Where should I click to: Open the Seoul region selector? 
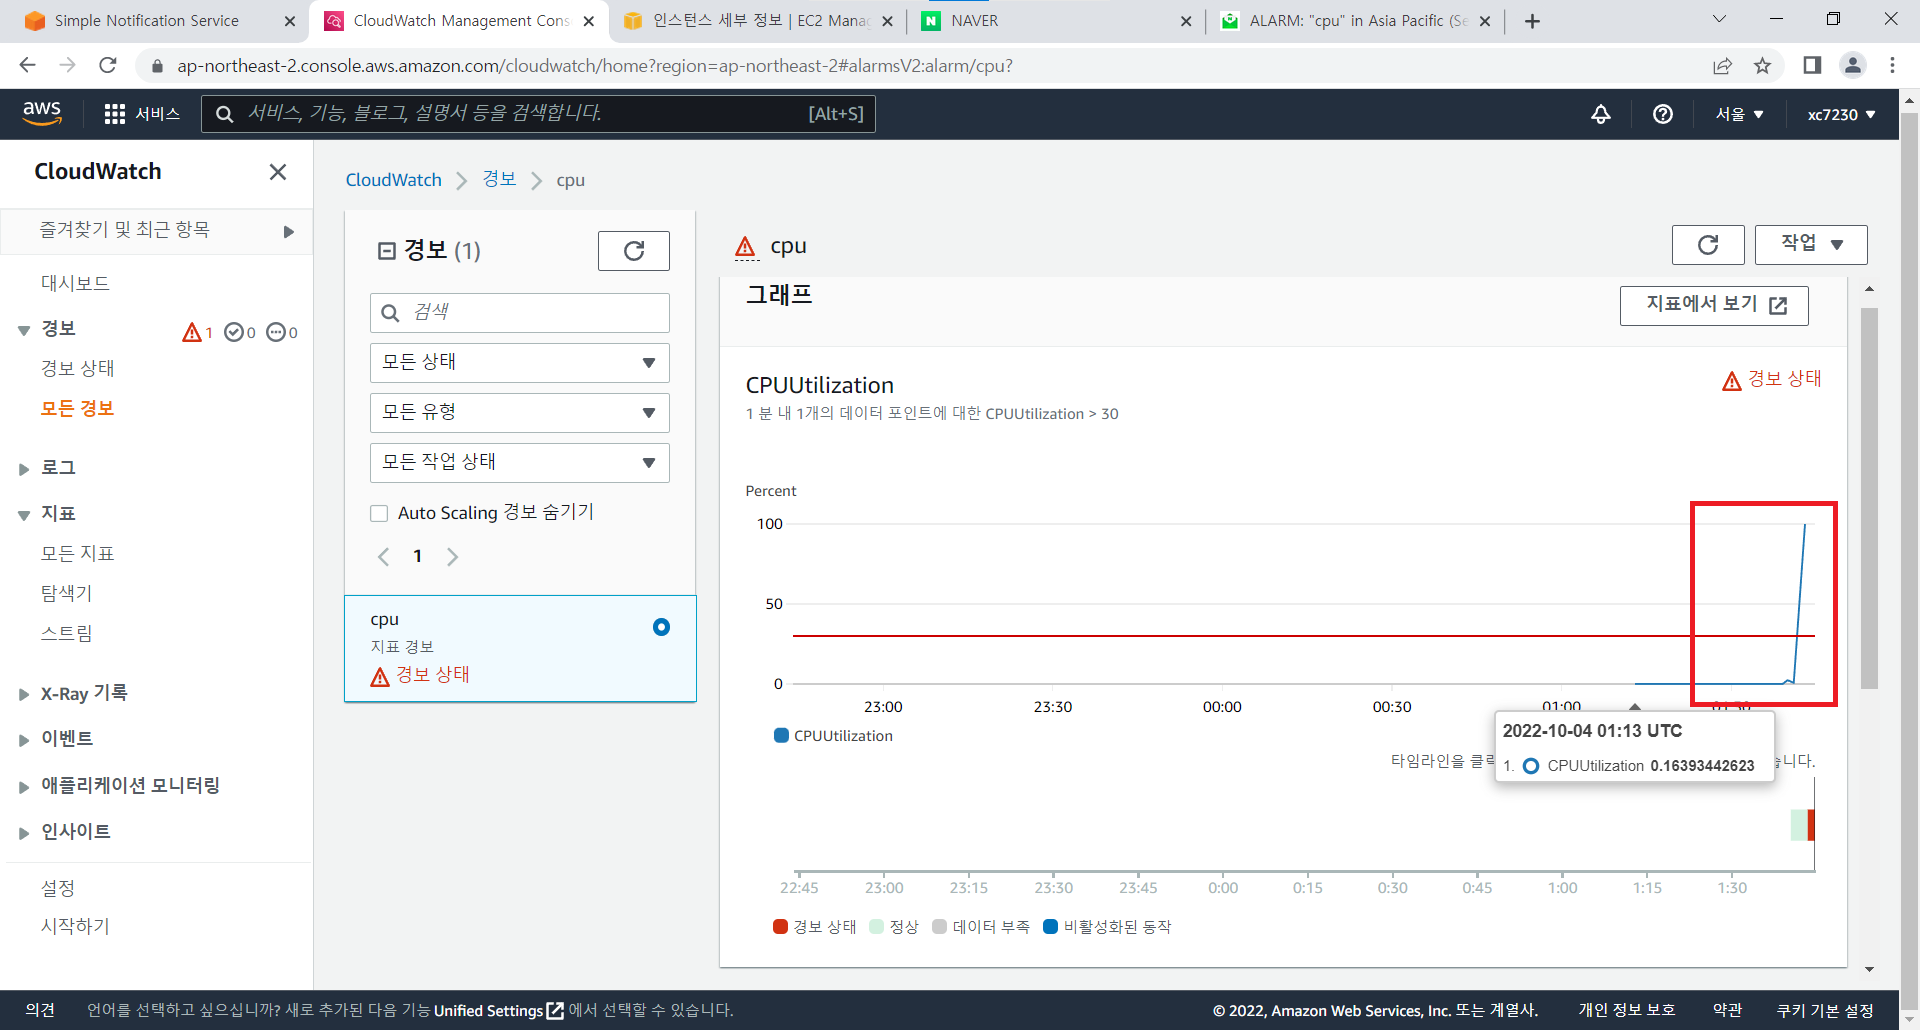click(x=1740, y=114)
